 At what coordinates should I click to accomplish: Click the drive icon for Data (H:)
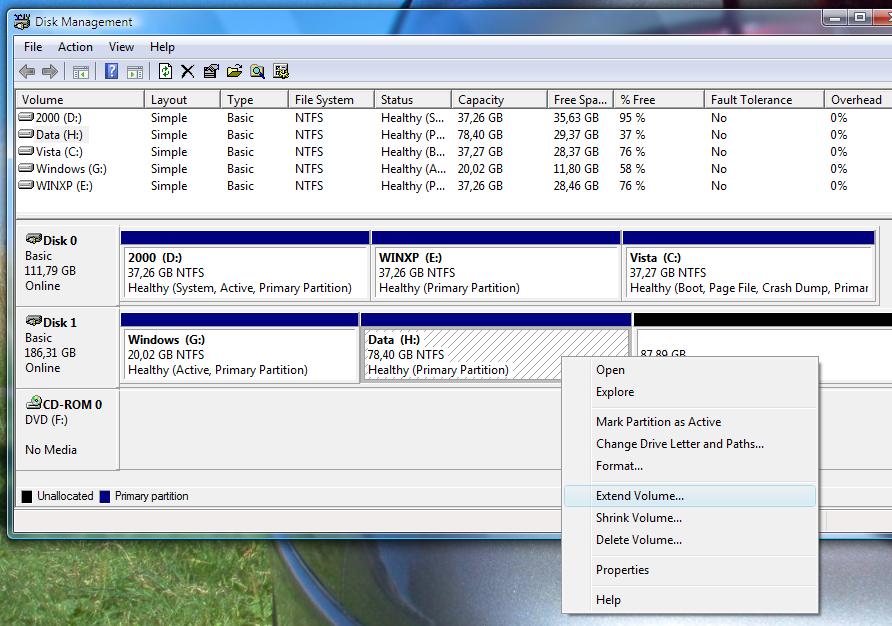click(26, 134)
